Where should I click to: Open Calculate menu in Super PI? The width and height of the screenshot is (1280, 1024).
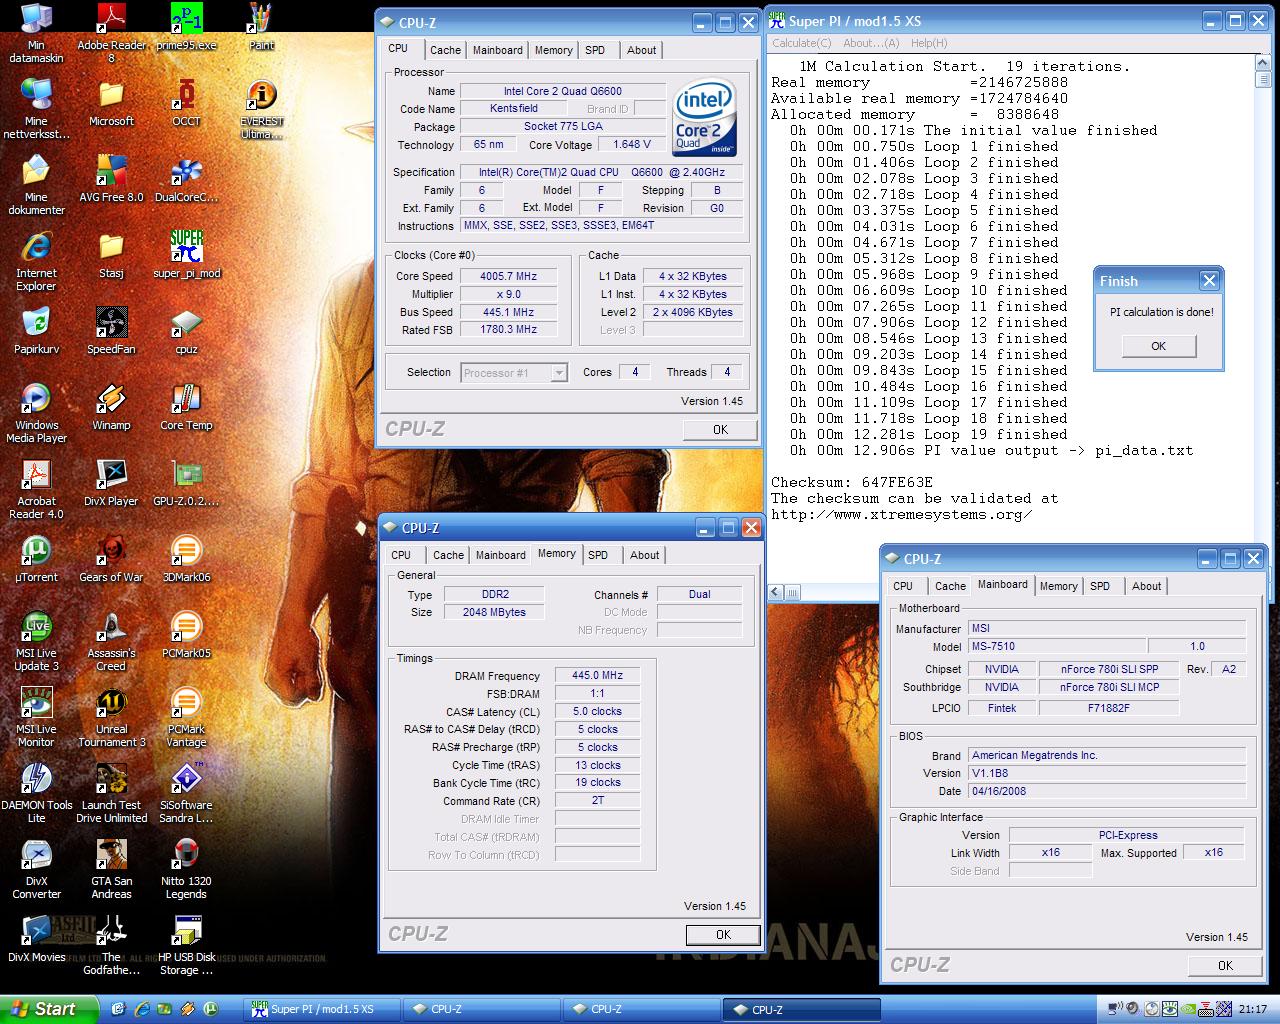click(801, 43)
